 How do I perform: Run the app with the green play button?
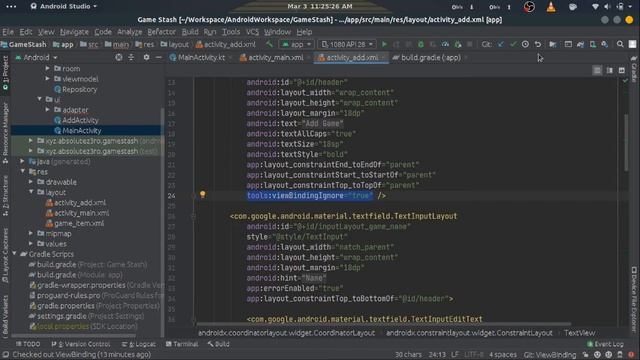(384, 44)
